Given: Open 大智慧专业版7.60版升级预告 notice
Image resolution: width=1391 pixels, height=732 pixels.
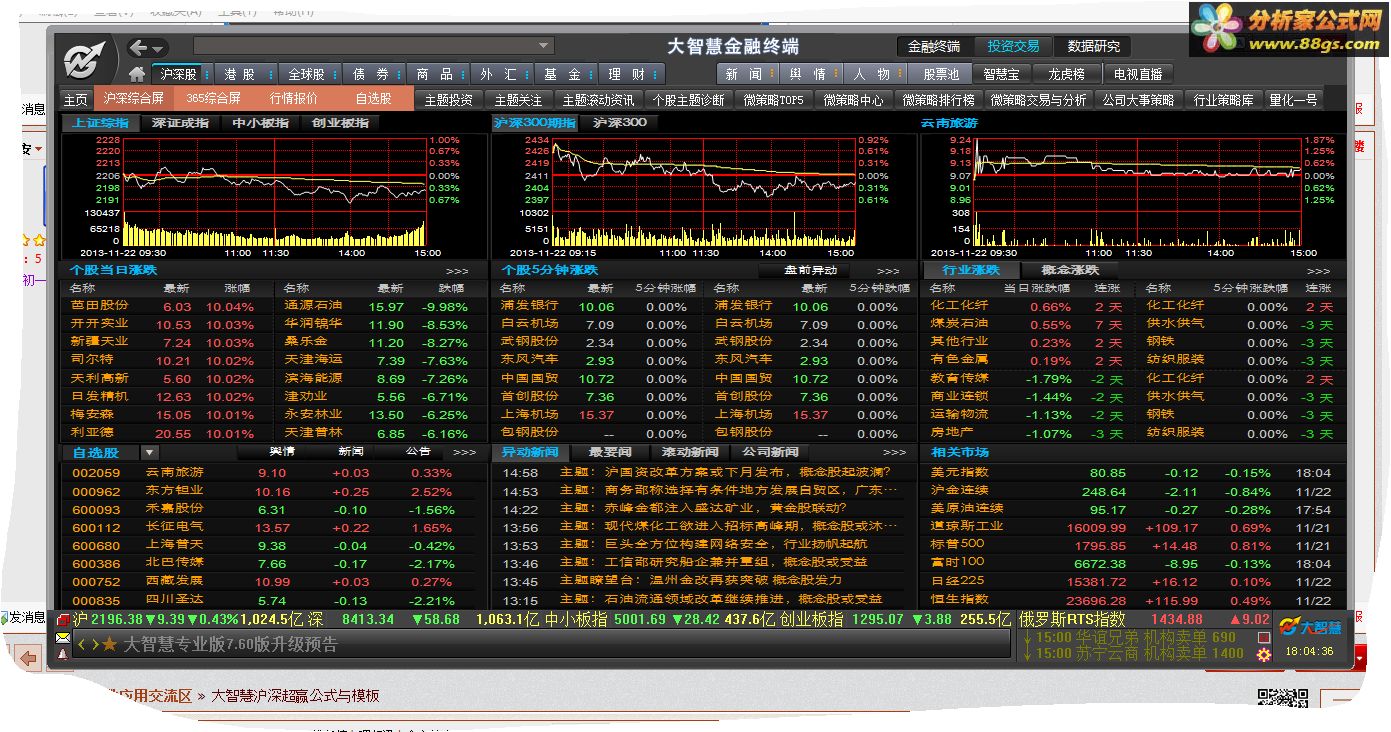Looking at the screenshot, I should point(231,645).
